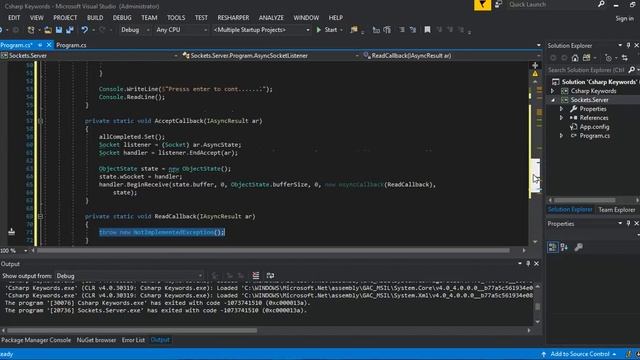Click the Categorized icon in Properties panel
The height and width of the screenshot is (360, 640).
click(552, 247)
